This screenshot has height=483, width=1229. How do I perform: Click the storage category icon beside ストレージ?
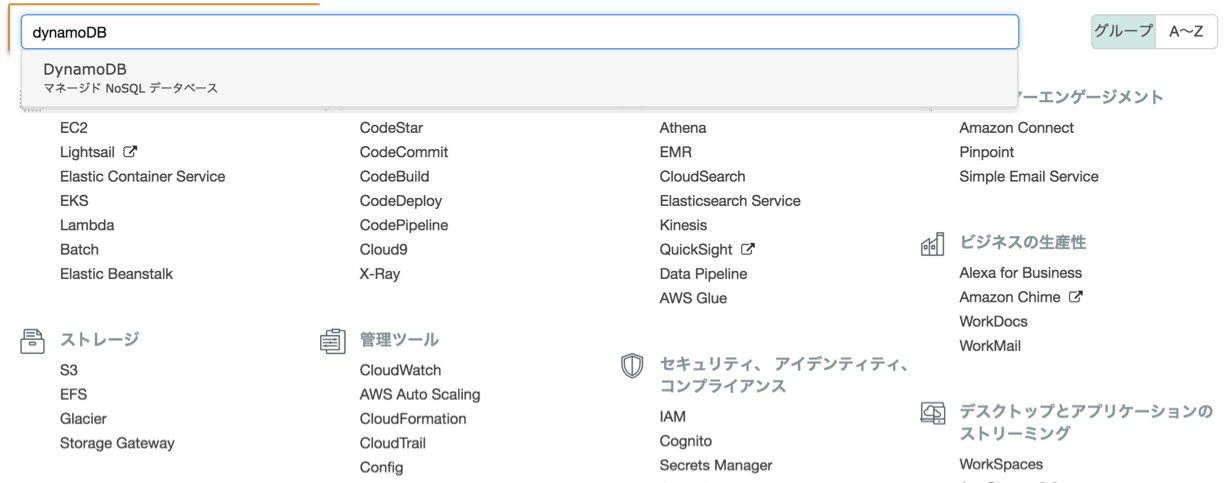32,340
